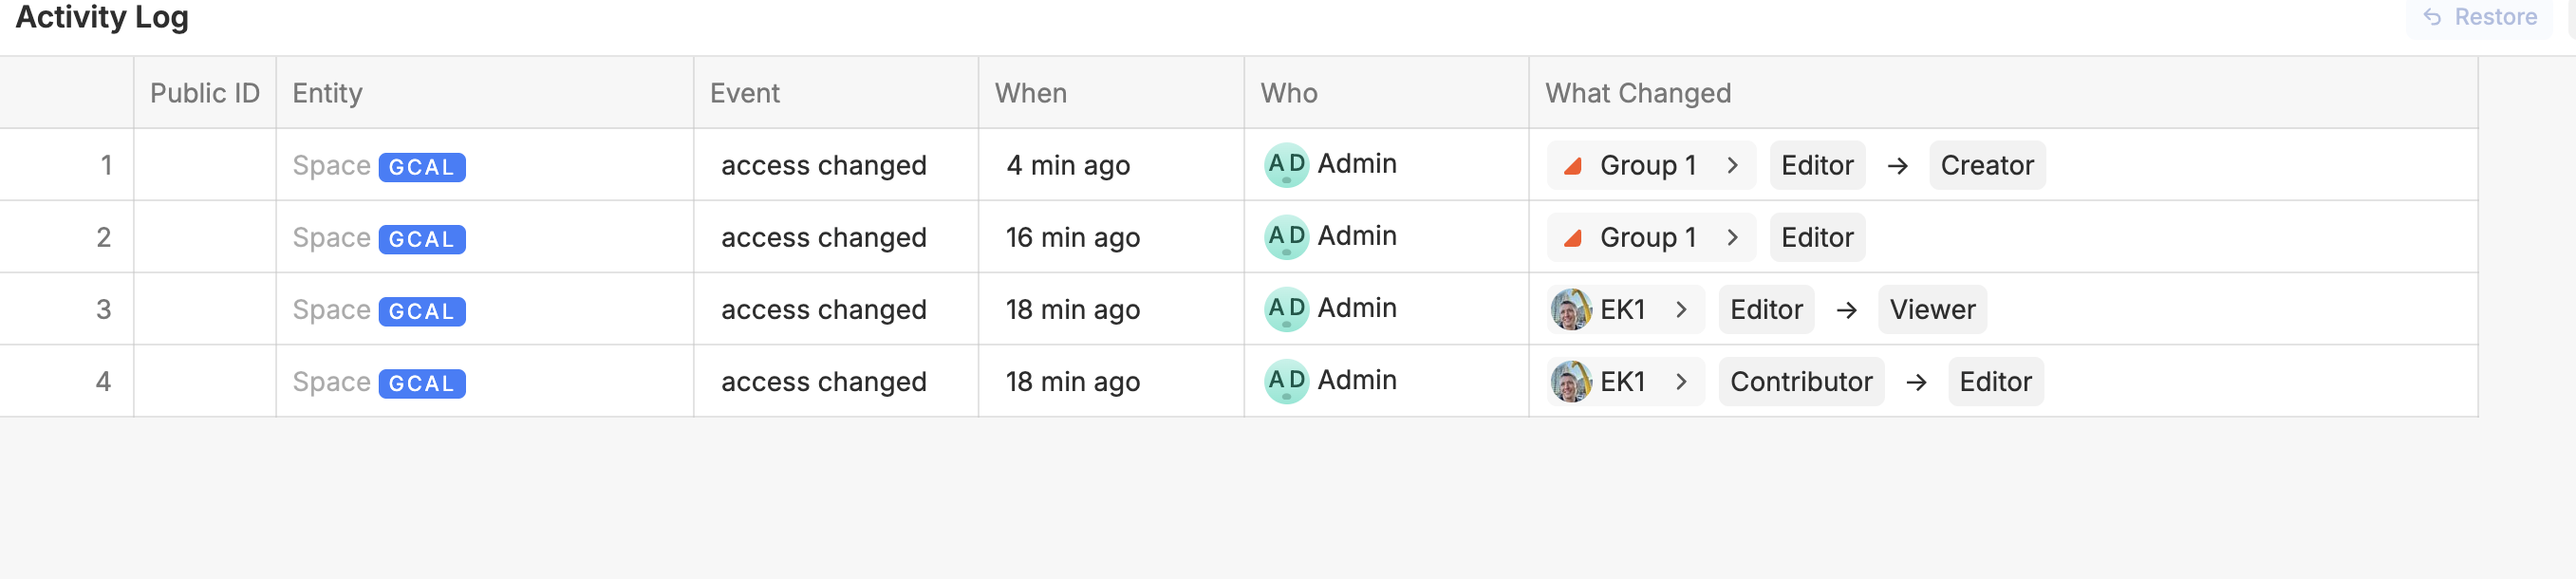
Task: Expand the chevron after Group 1 in row 2
Action: coord(1733,238)
